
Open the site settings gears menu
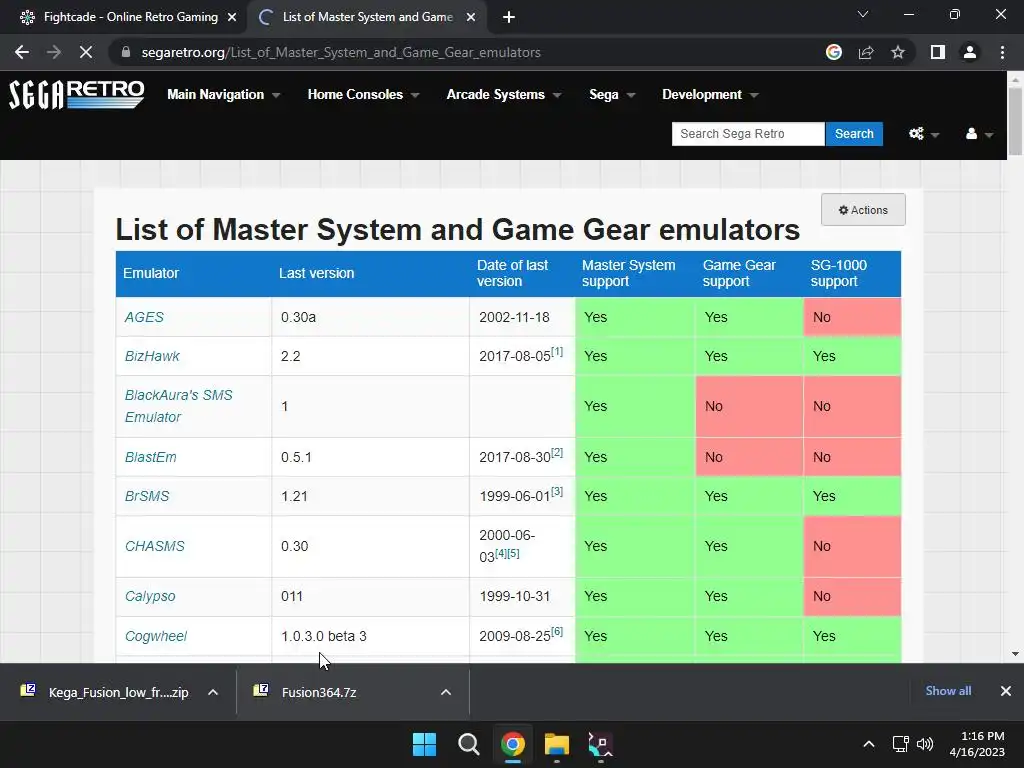[x=923, y=134]
